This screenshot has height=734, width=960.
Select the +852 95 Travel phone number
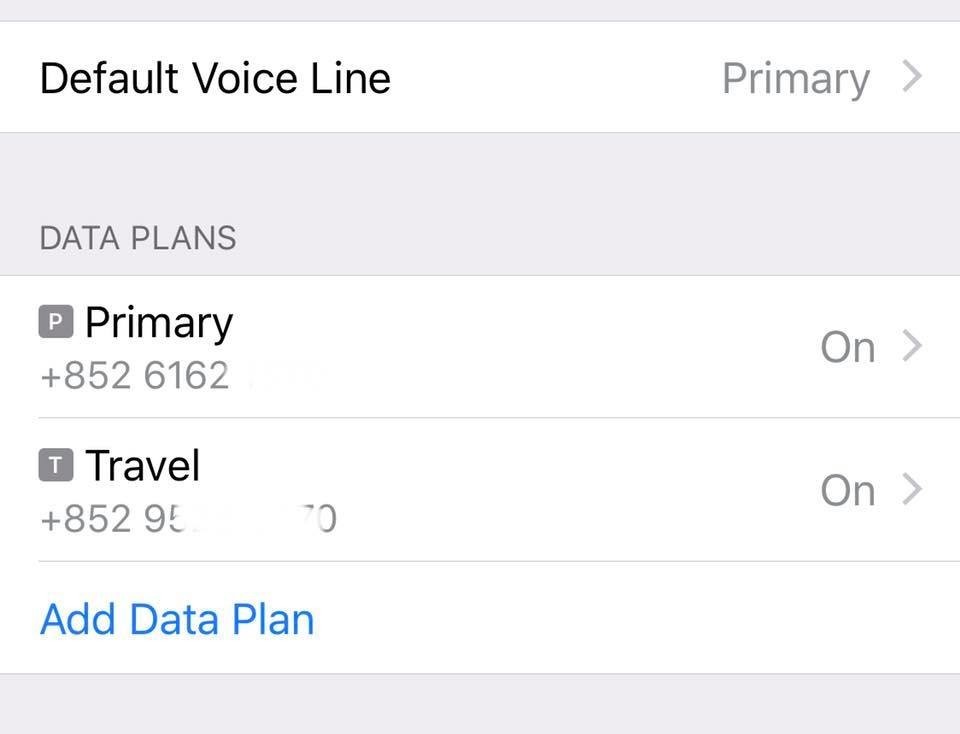coord(188,519)
